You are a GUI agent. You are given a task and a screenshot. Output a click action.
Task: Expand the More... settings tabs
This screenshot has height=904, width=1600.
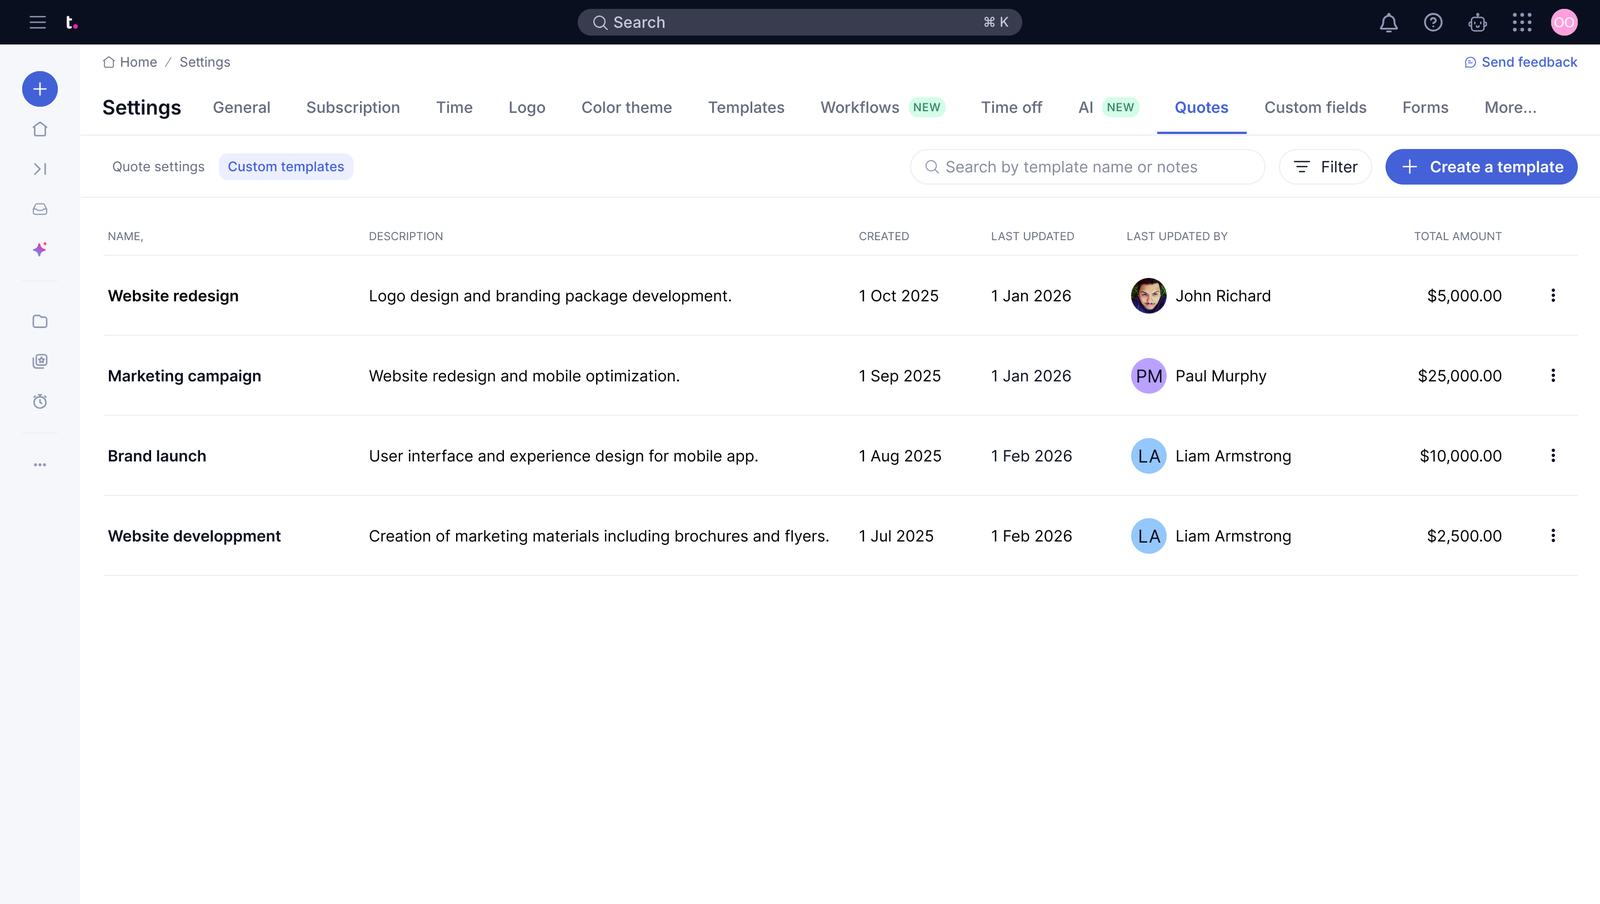pos(1510,107)
